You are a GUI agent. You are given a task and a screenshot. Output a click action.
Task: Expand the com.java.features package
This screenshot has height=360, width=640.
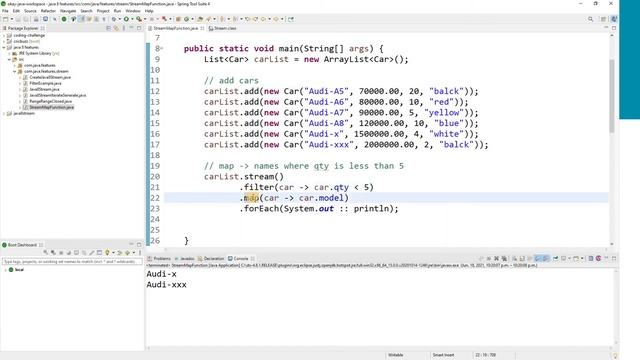click(15, 65)
